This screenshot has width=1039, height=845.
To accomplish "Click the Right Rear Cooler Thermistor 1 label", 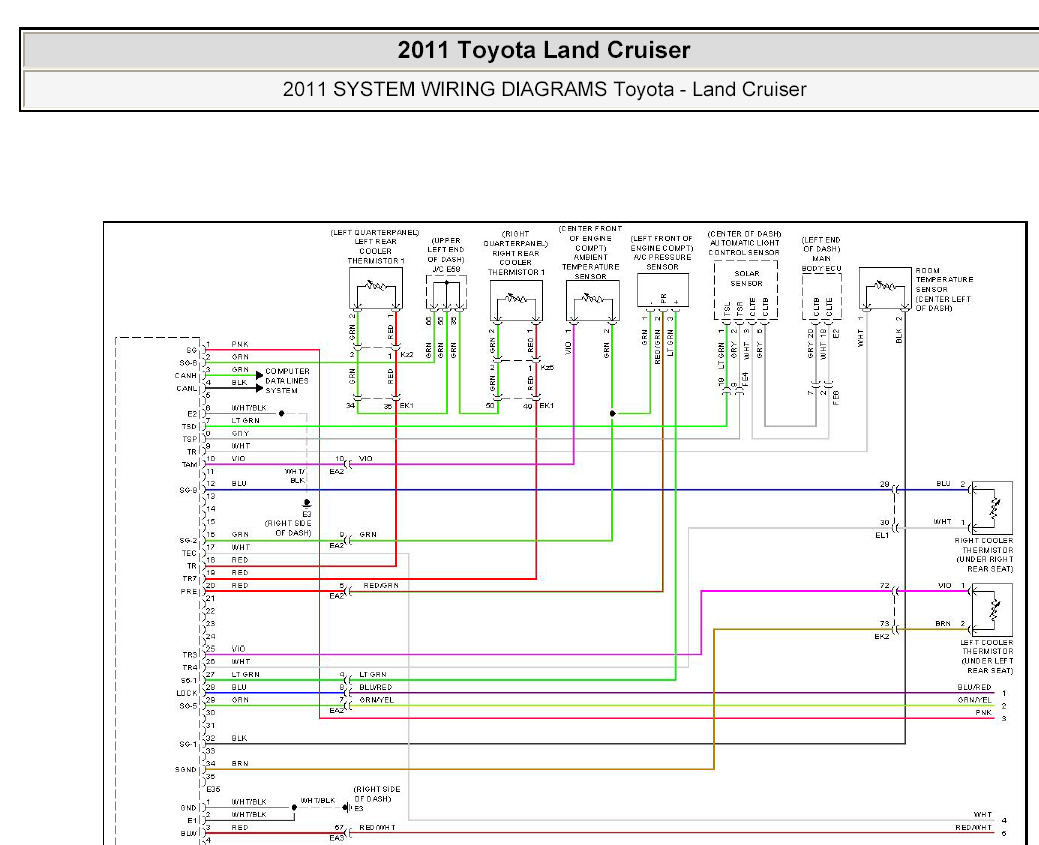I will [516, 253].
